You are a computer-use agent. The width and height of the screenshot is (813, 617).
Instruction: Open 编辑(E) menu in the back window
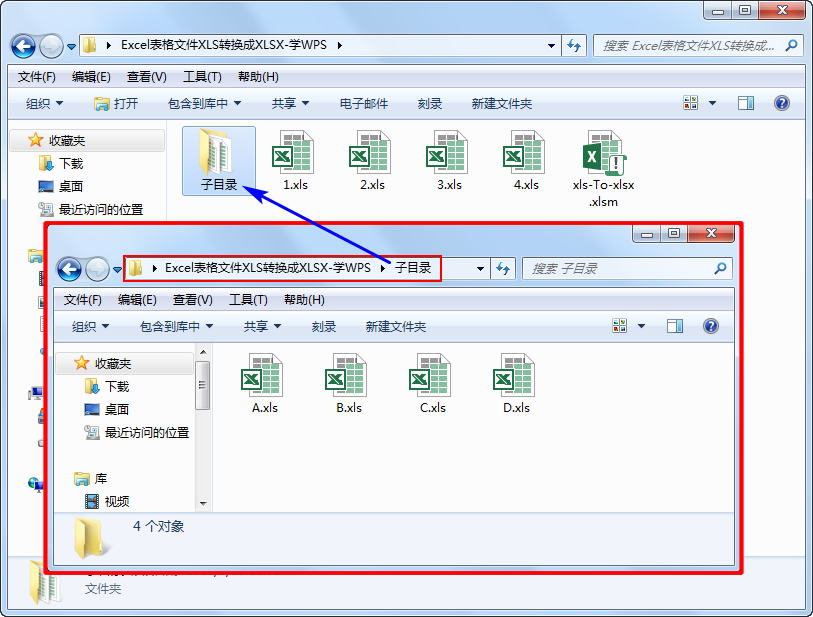tap(91, 77)
